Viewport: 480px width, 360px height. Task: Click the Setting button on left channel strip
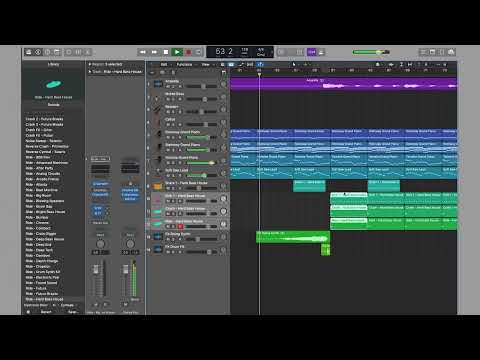coord(100,159)
